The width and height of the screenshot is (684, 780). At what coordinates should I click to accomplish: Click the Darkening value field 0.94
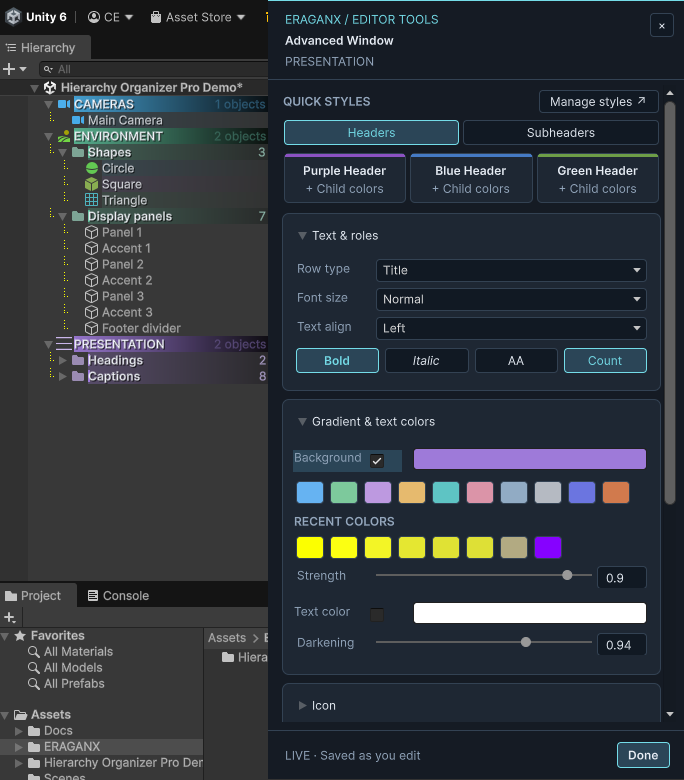coord(622,645)
